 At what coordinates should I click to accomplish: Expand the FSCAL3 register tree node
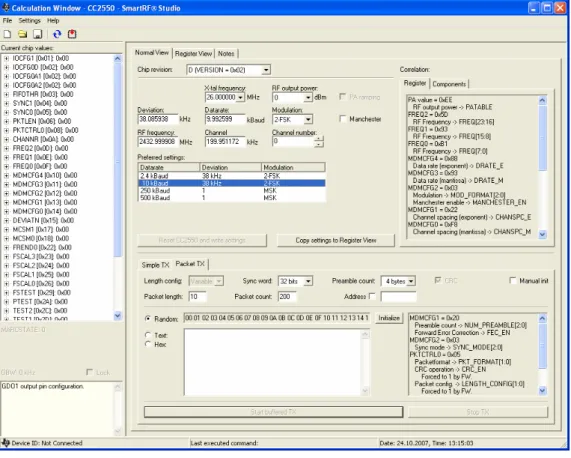(x=6, y=256)
